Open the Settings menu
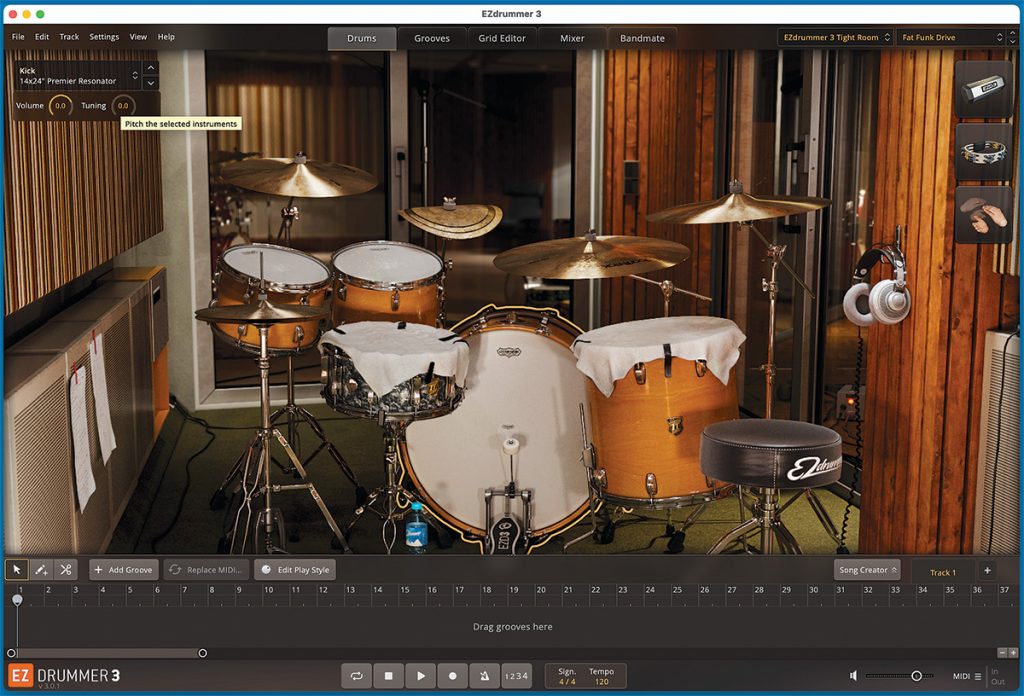This screenshot has height=696, width=1024. (x=104, y=37)
